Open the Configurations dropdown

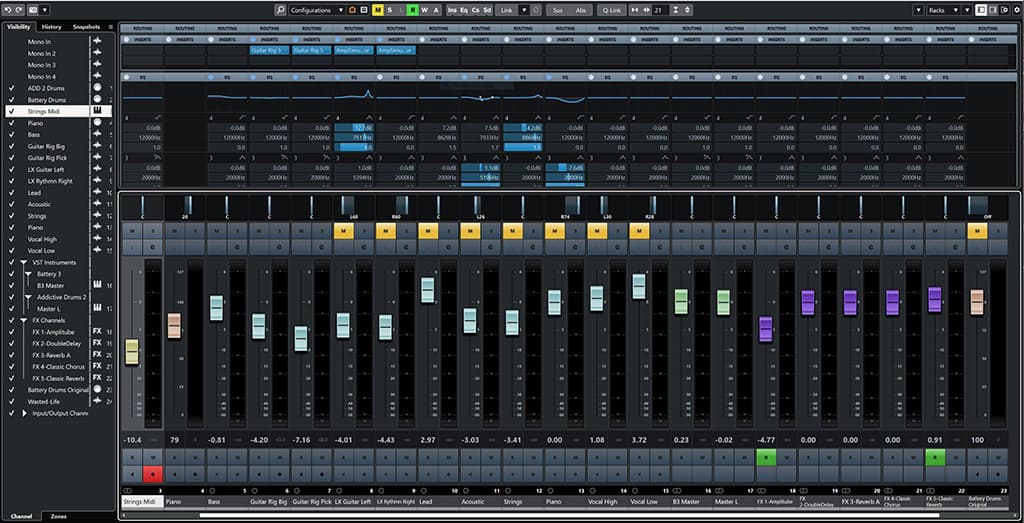(315, 9)
